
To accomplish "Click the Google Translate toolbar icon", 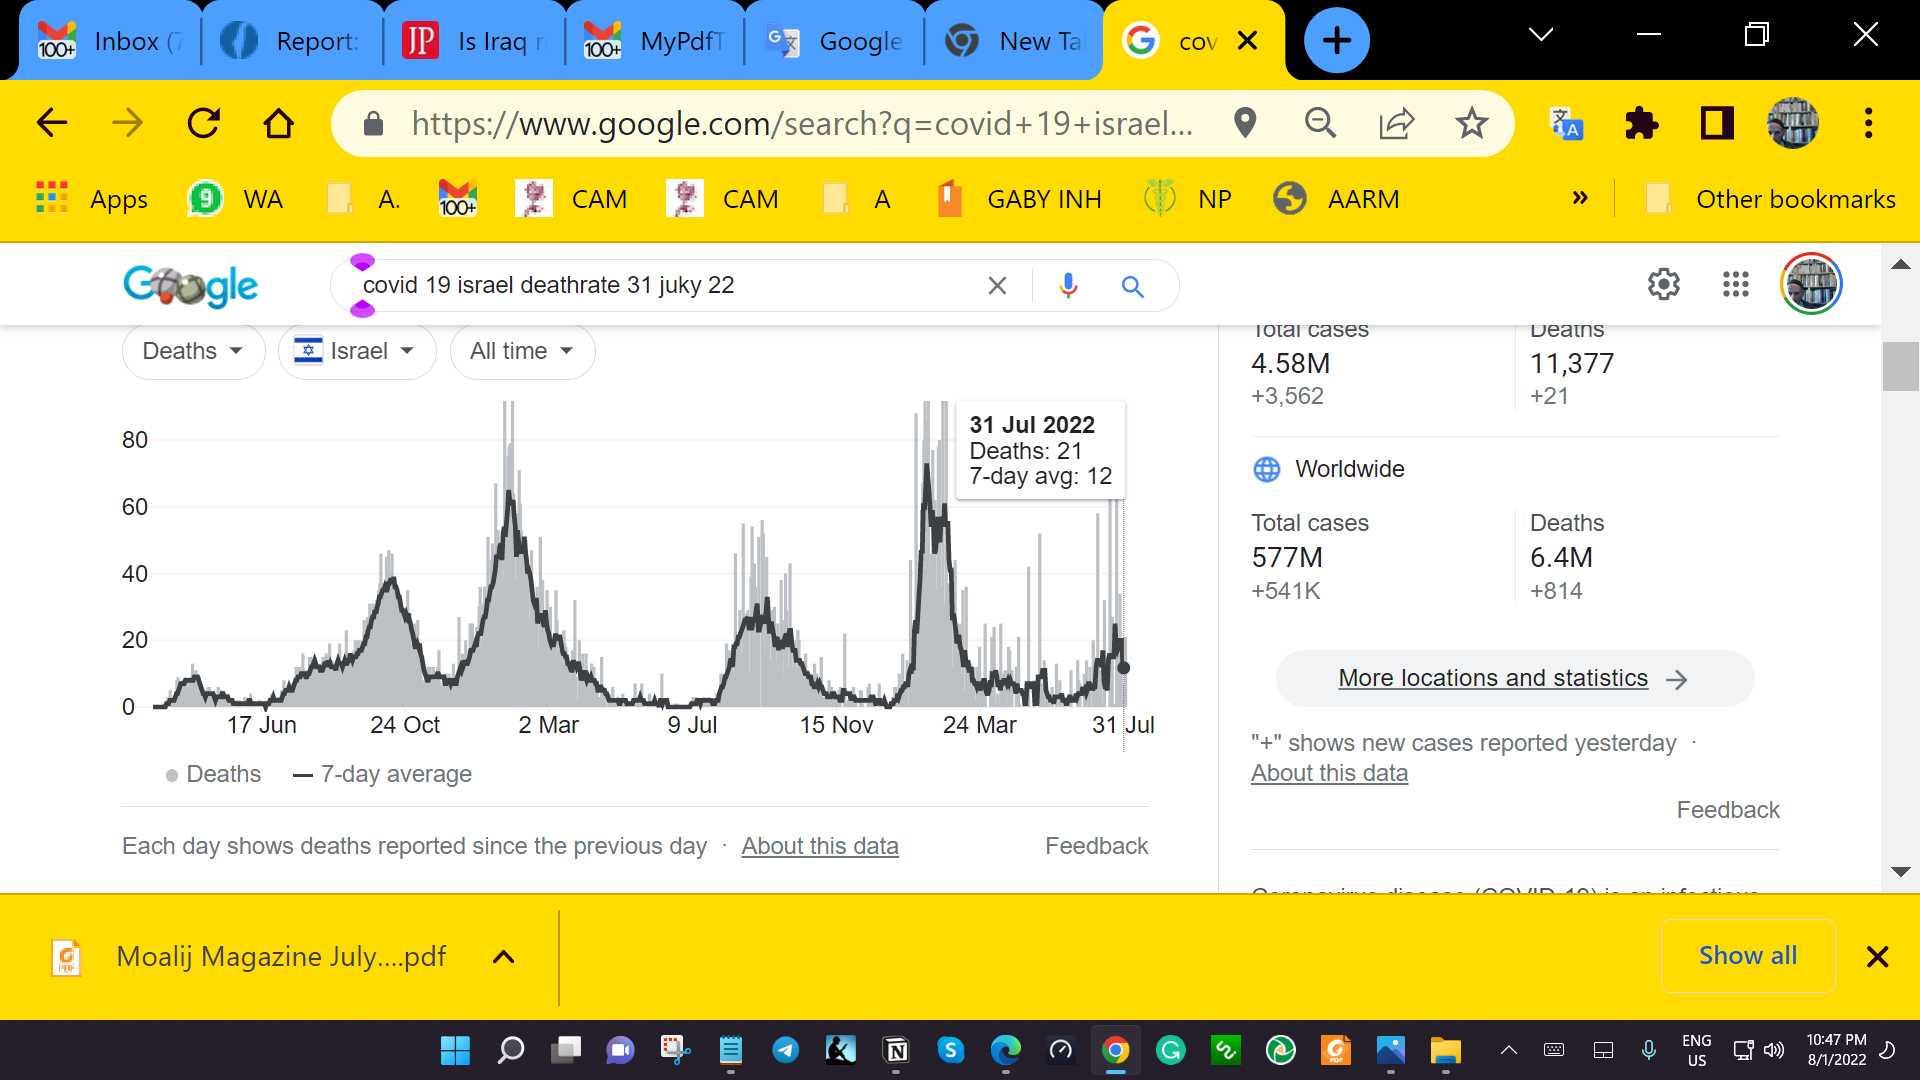I will point(1566,124).
